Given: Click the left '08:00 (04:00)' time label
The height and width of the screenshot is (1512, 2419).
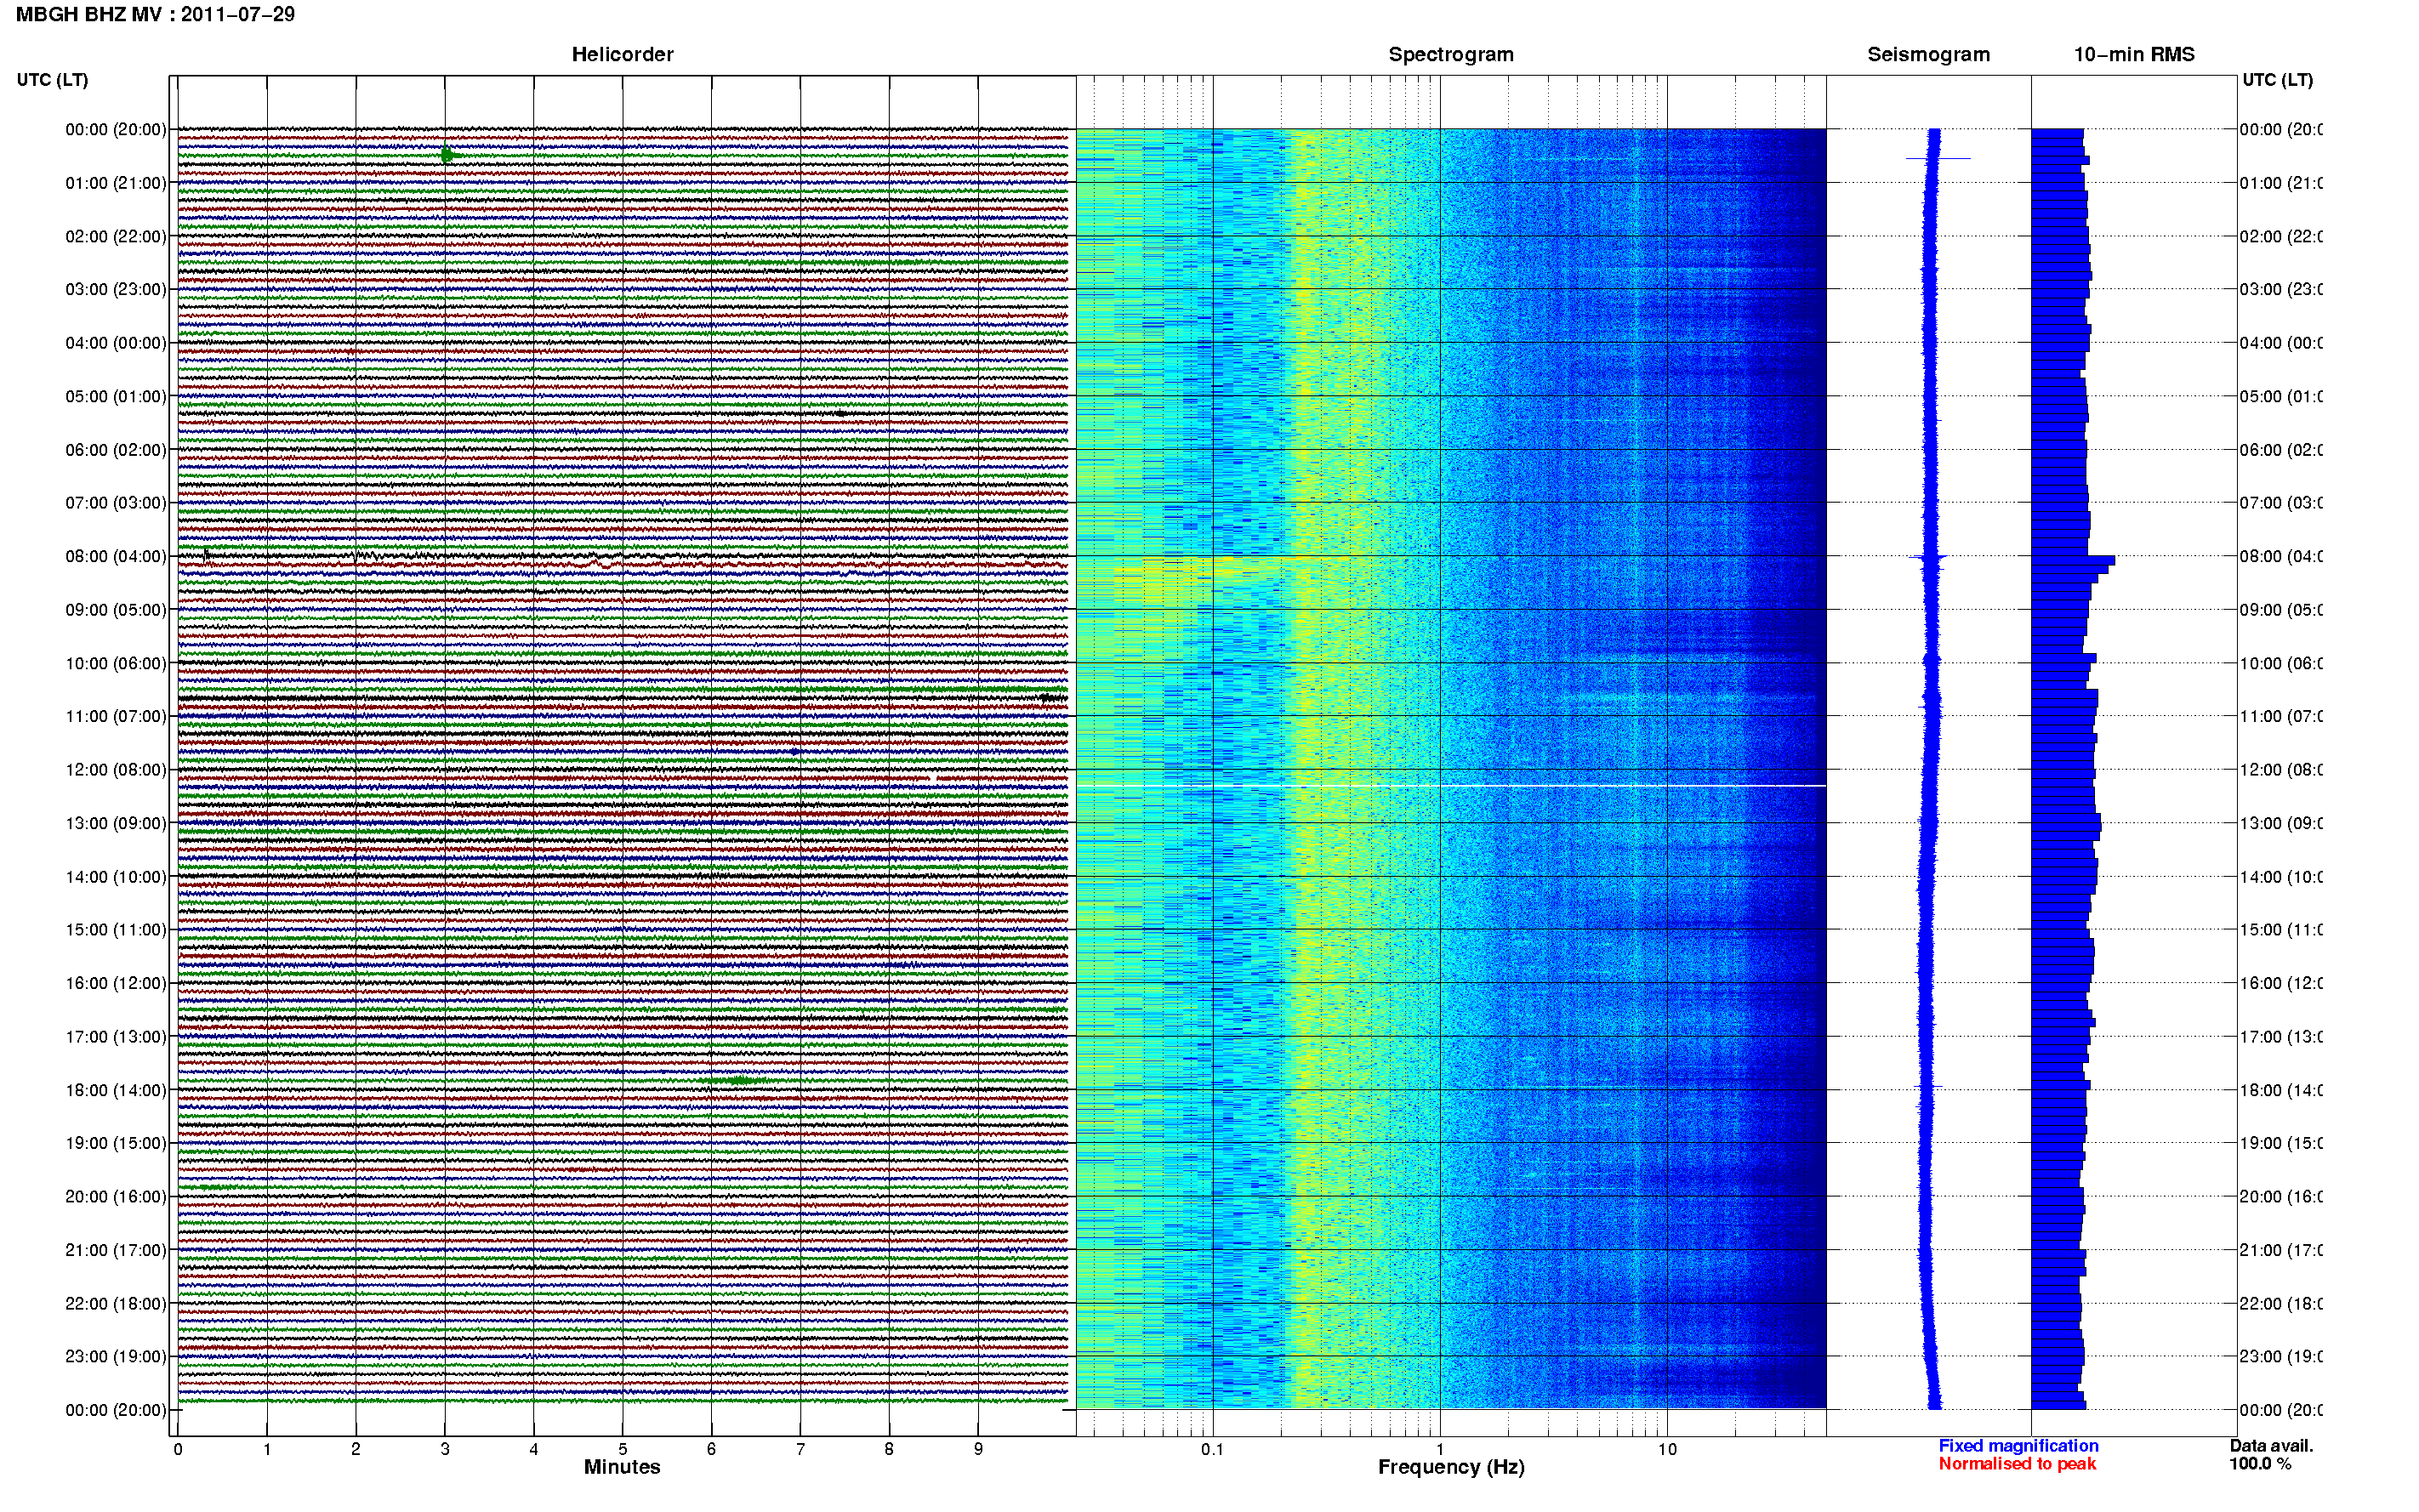Looking at the screenshot, I should point(116,556).
